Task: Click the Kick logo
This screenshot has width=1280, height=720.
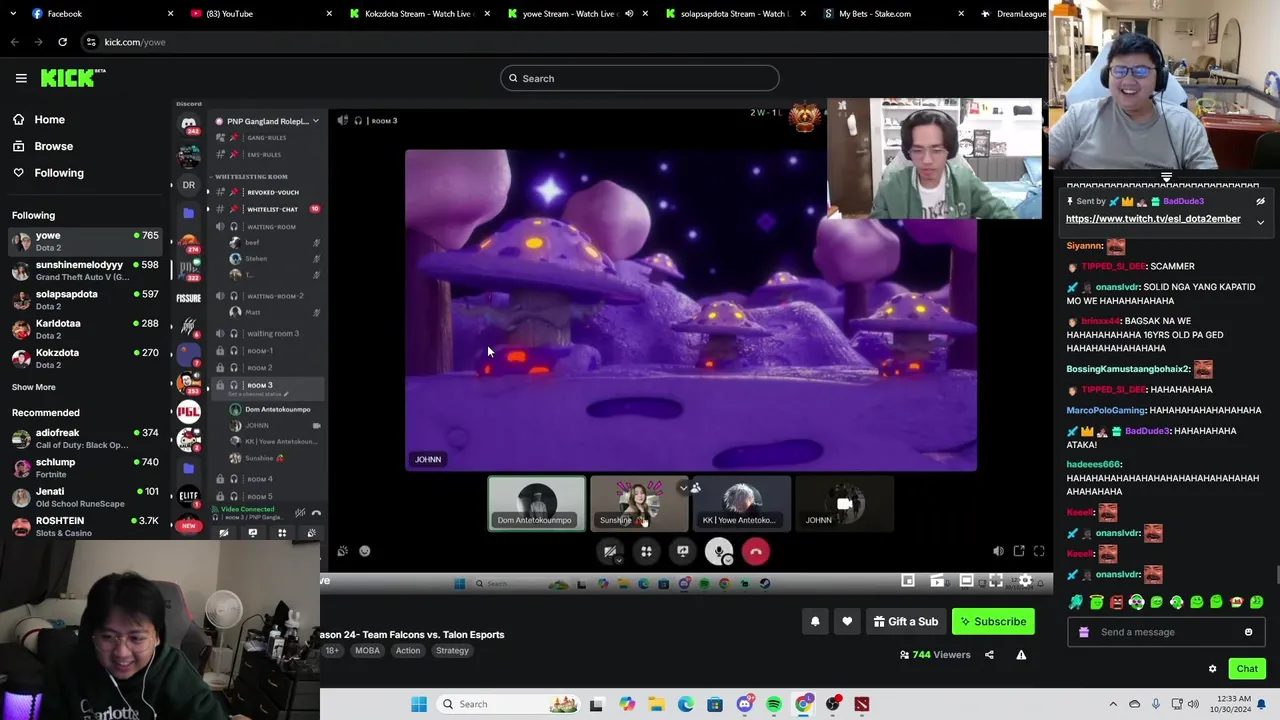Action: pyautogui.click(x=73, y=77)
